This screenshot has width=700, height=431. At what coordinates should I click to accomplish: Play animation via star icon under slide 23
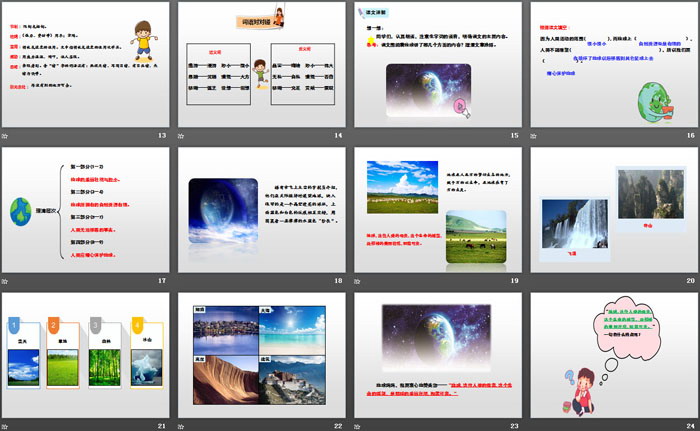[357, 427]
